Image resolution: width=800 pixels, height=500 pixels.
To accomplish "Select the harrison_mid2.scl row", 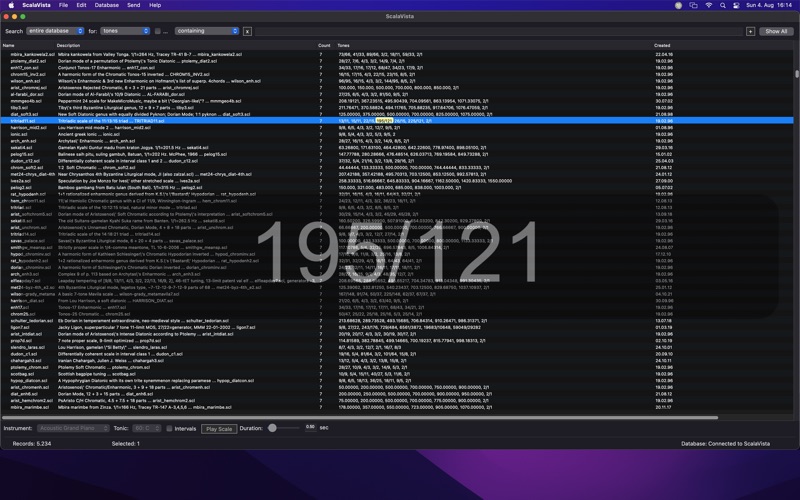I will pyautogui.click(x=397, y=128).
